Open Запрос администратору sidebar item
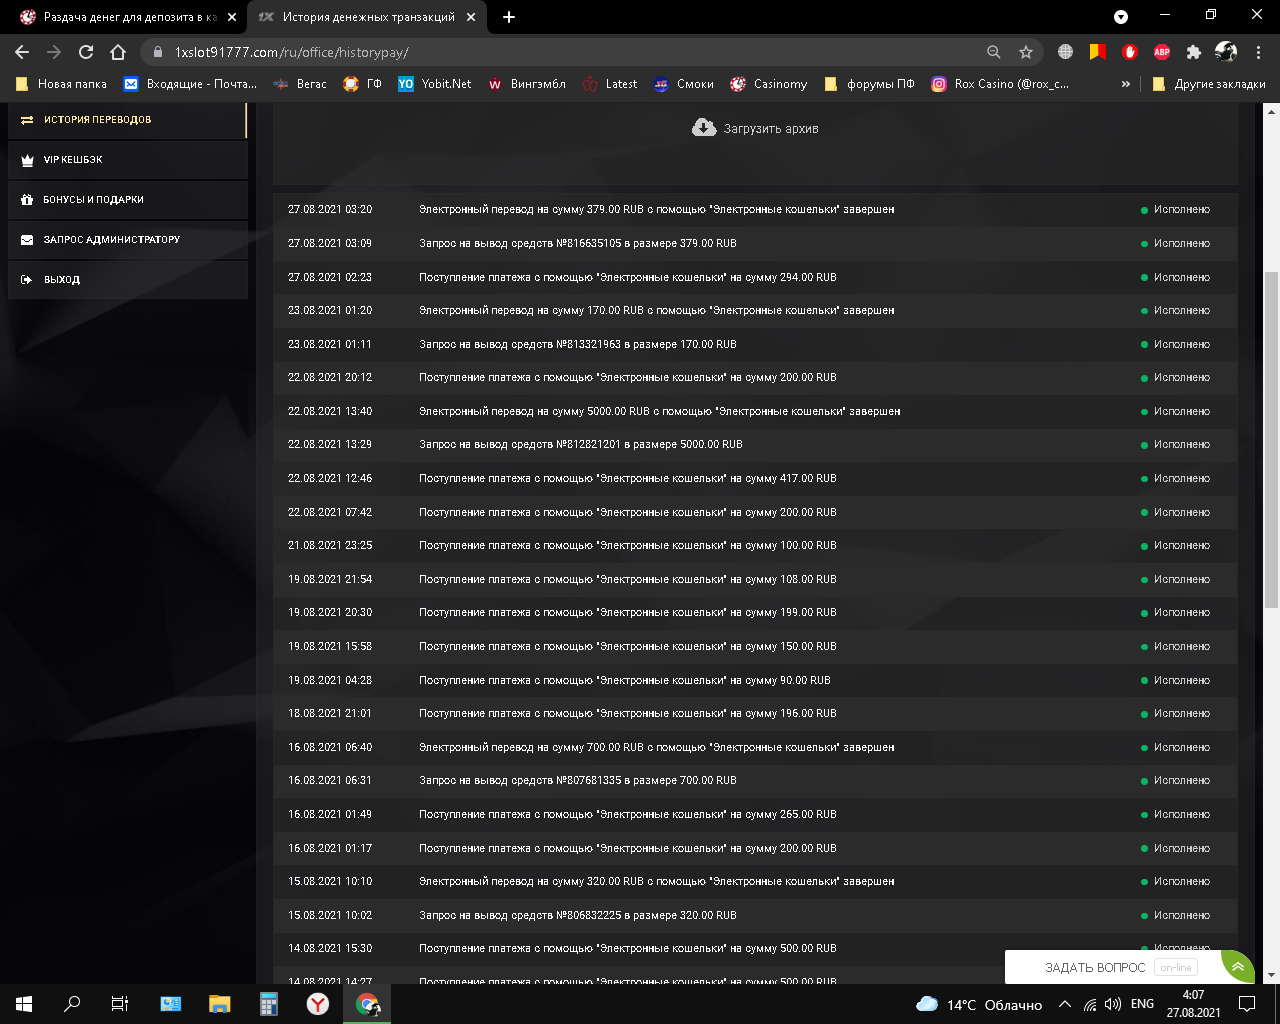 pyautogui.click(x=127, y=240)
